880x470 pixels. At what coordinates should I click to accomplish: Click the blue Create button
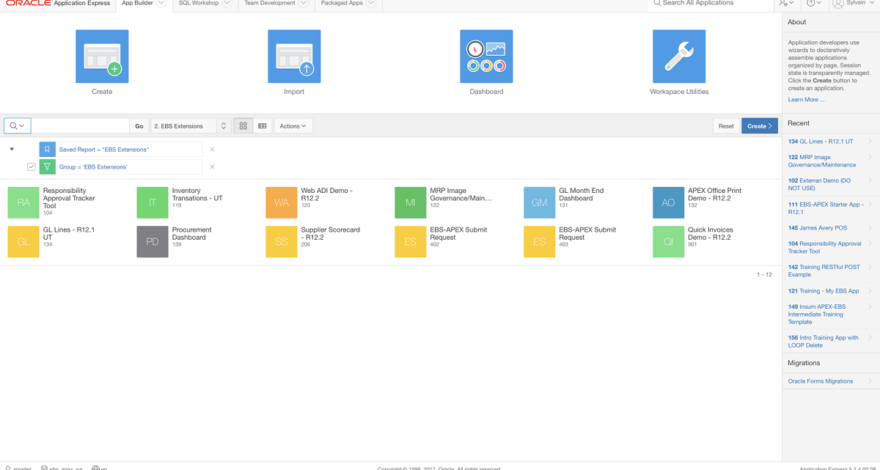[x=759, y=126]
